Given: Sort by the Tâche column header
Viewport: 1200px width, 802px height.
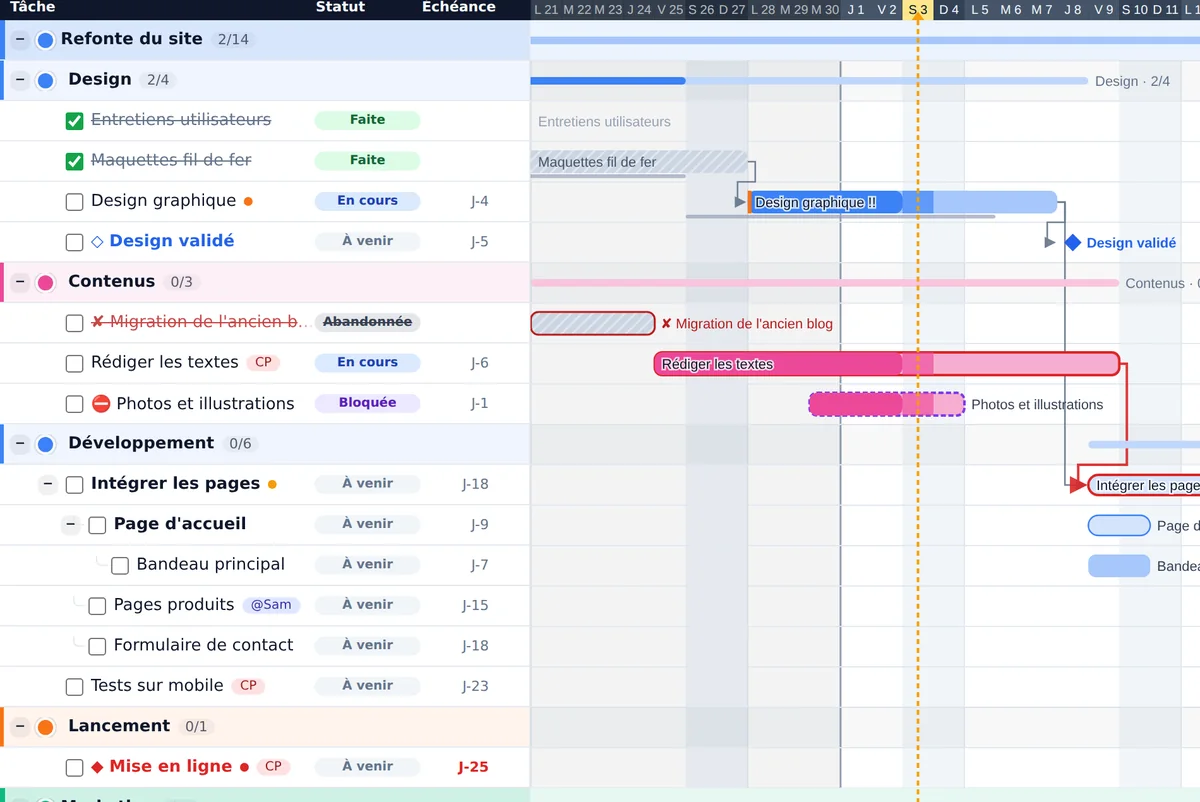Looking at the screenshot, I should [33, 7].
